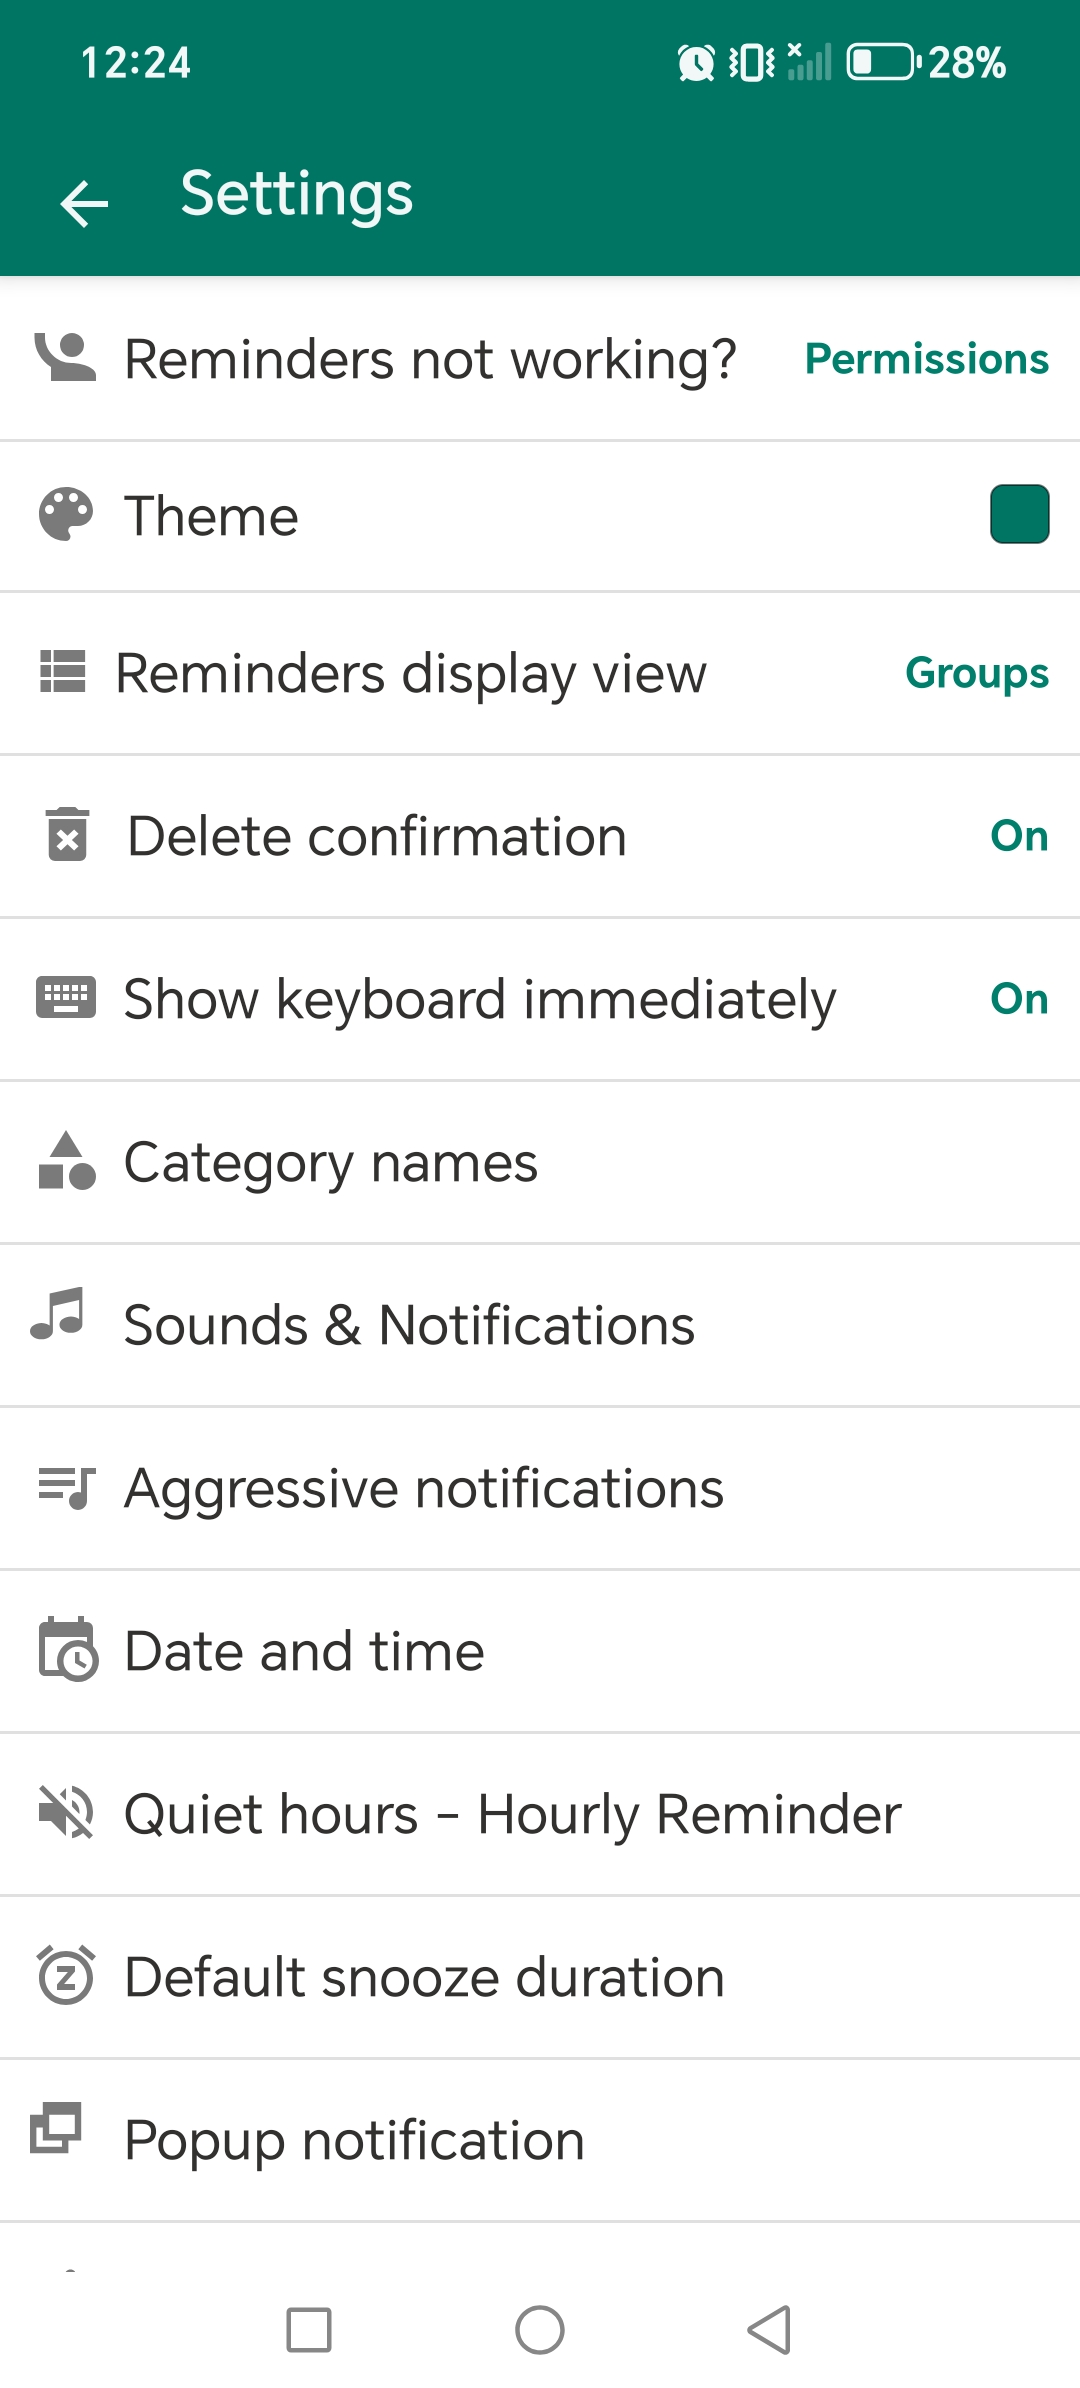
Task: Open Default snooze duration option
Action: pos(424,1977)
